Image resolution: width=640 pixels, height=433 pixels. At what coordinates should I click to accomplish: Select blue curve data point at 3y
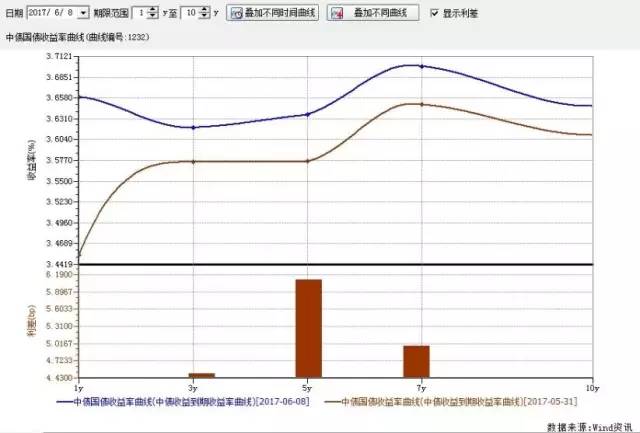(193, 127)
